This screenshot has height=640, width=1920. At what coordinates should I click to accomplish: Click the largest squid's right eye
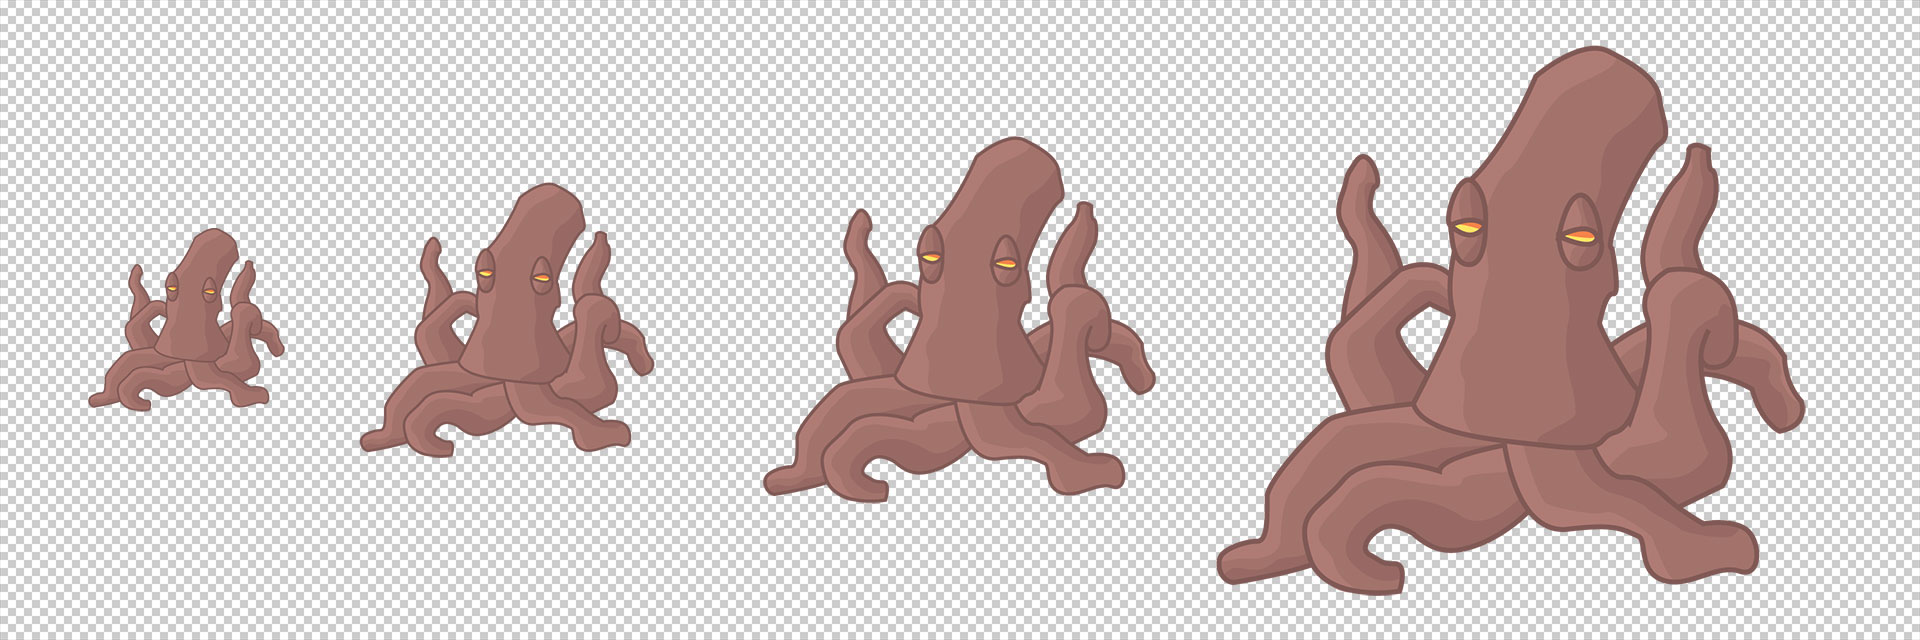tap(1580, 237)
